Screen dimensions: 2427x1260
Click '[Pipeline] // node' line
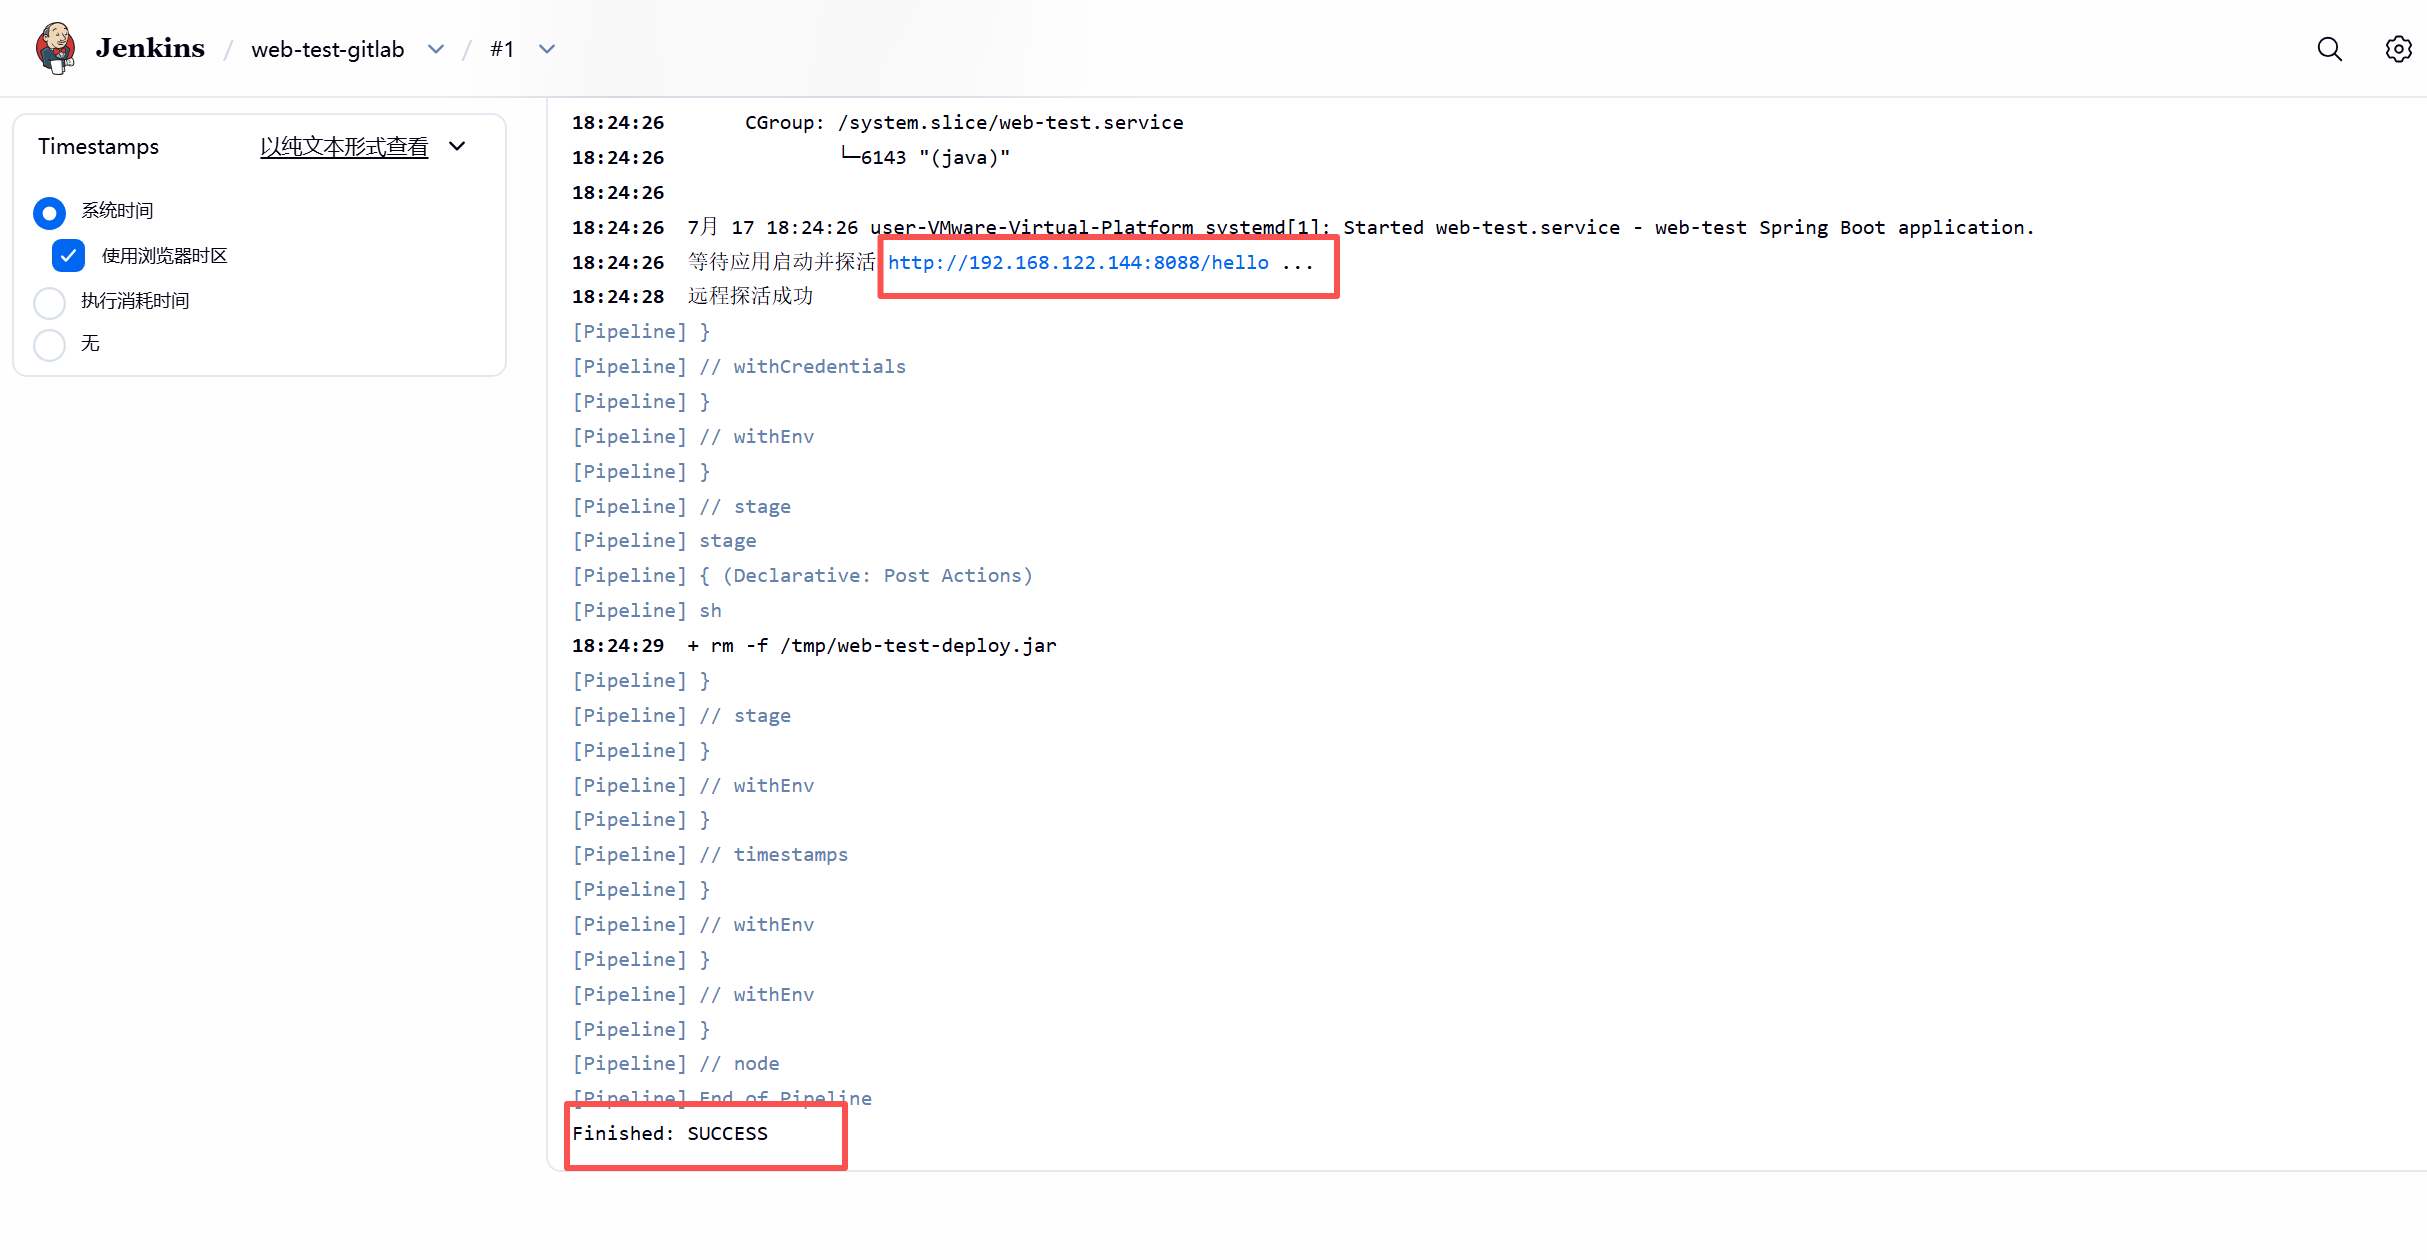coord(676,1064)
